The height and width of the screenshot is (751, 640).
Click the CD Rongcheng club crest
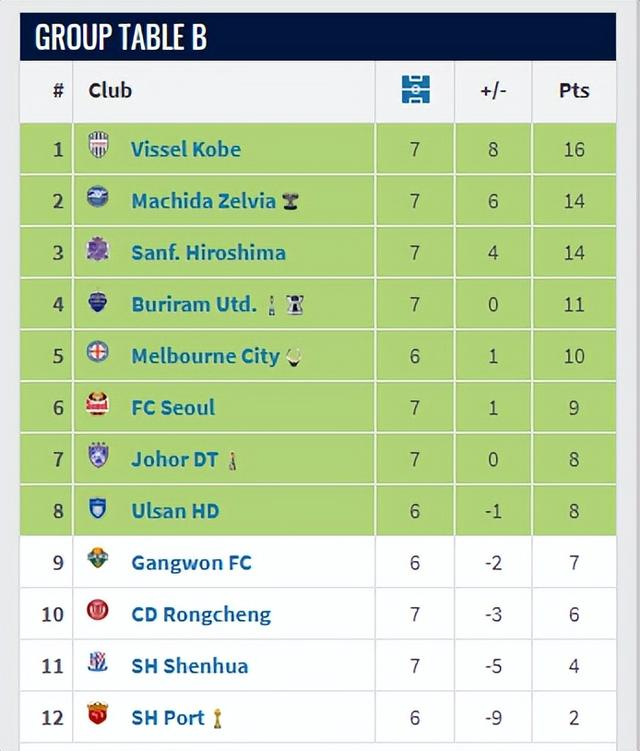tap(98, 612)
